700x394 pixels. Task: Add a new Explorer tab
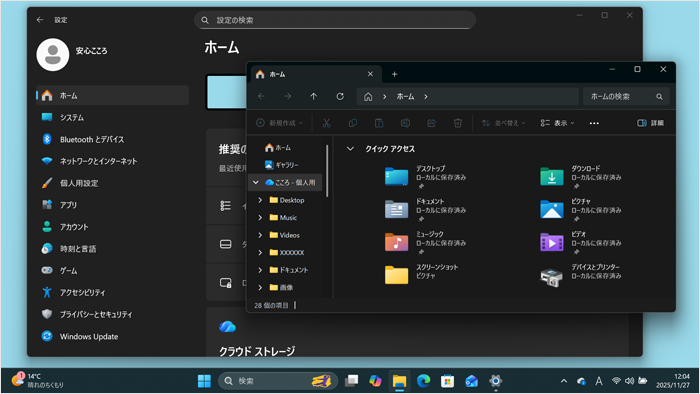[394, 75]
